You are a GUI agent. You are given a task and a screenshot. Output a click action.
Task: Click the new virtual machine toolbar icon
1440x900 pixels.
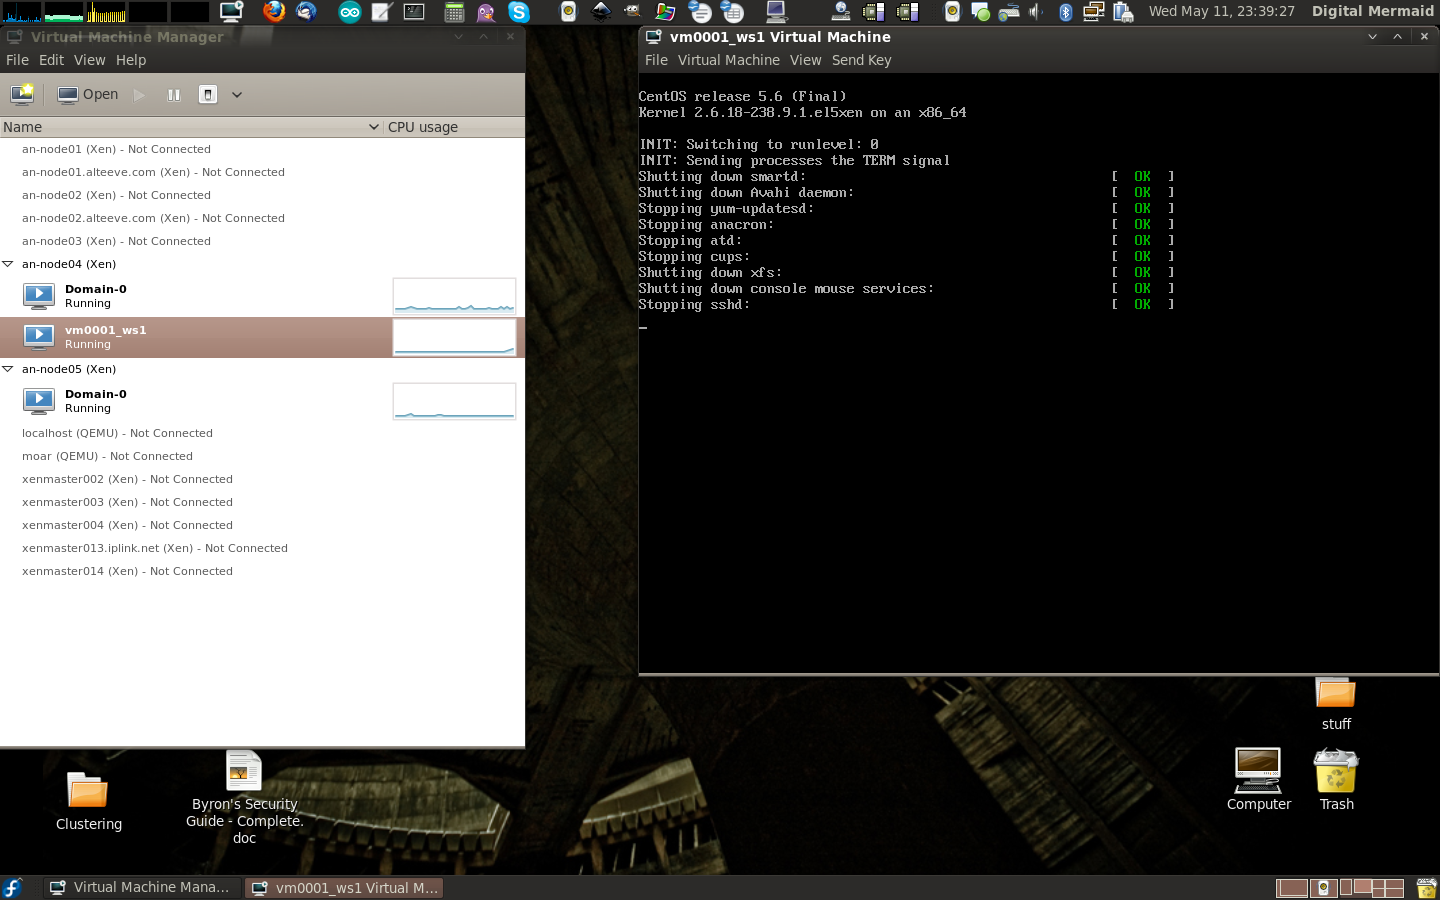(22, 94)
